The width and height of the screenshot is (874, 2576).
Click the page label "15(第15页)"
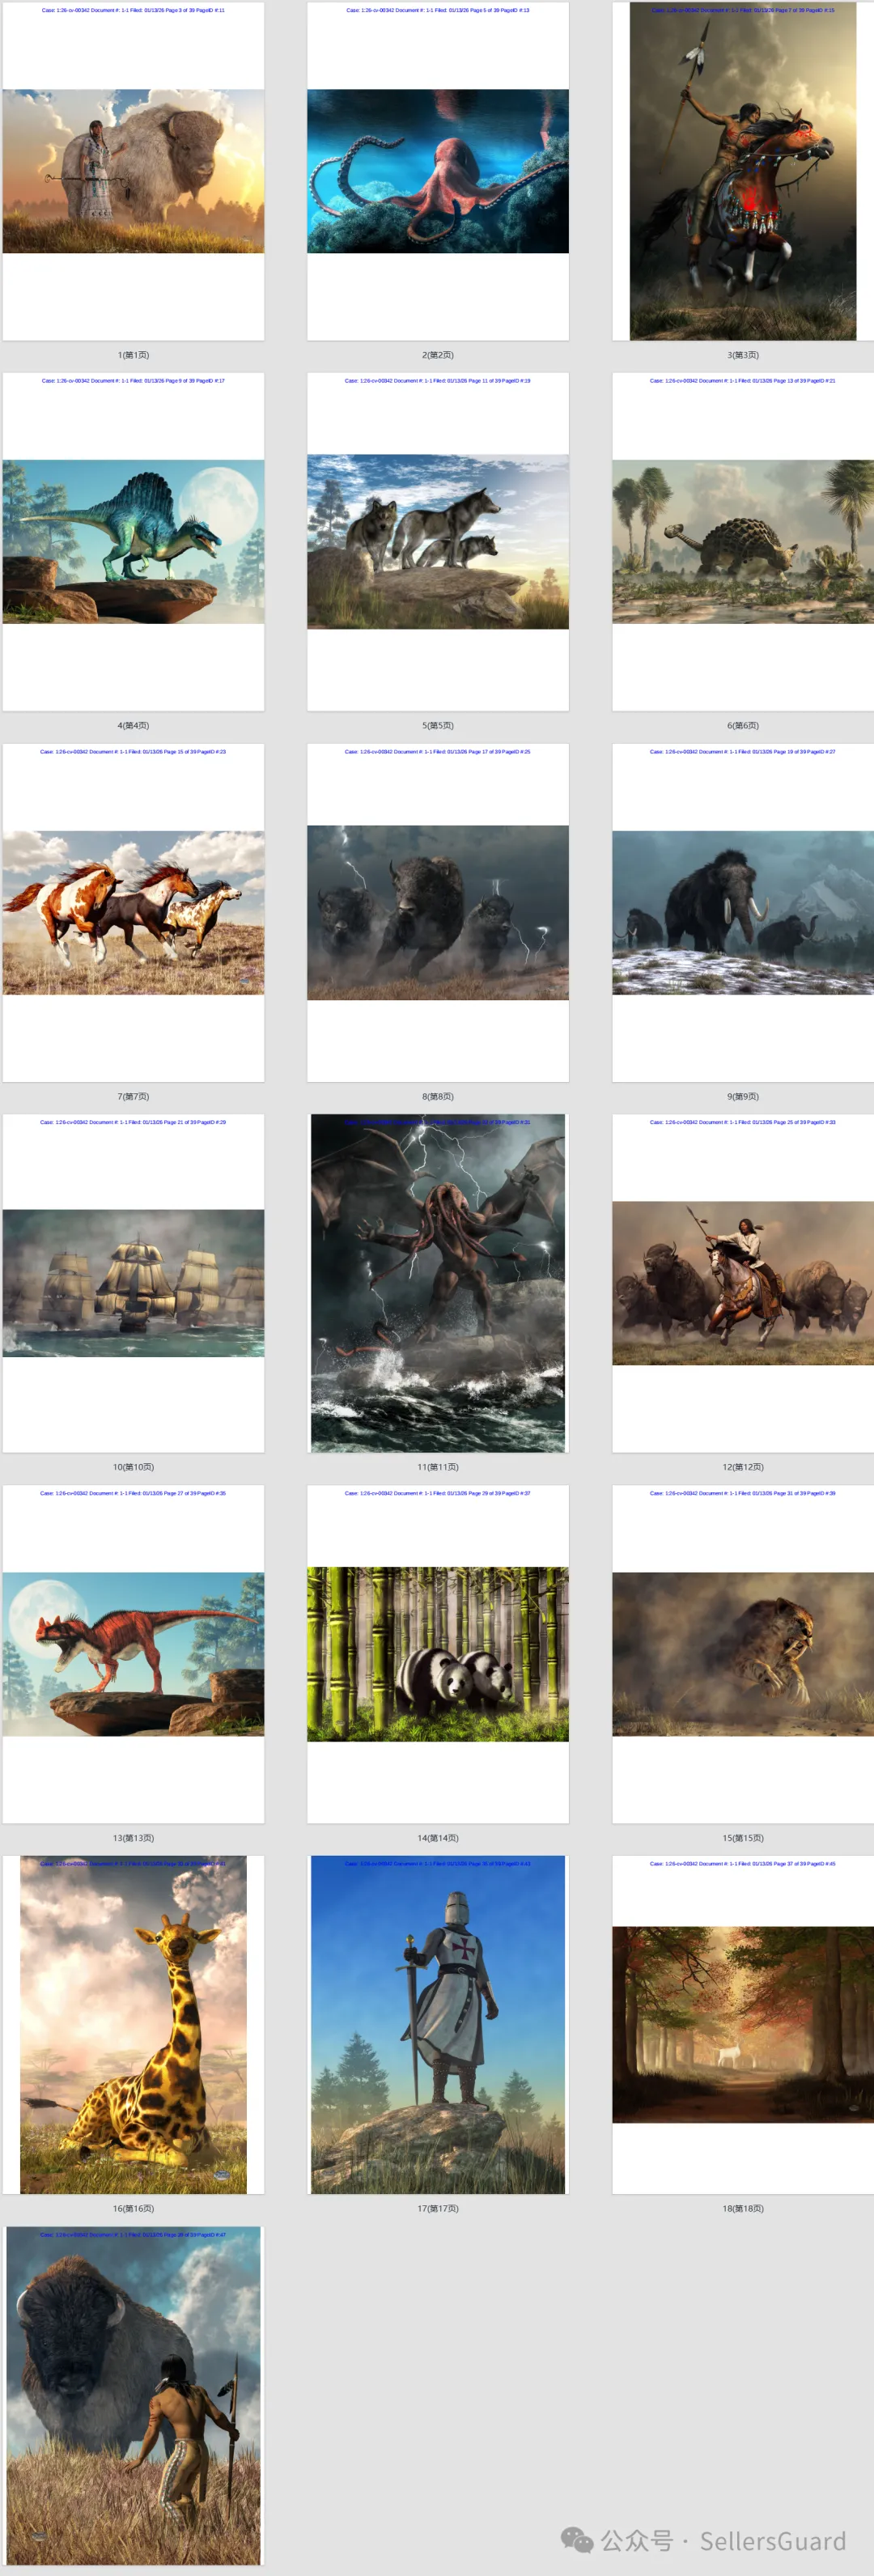pos(743,1838)
